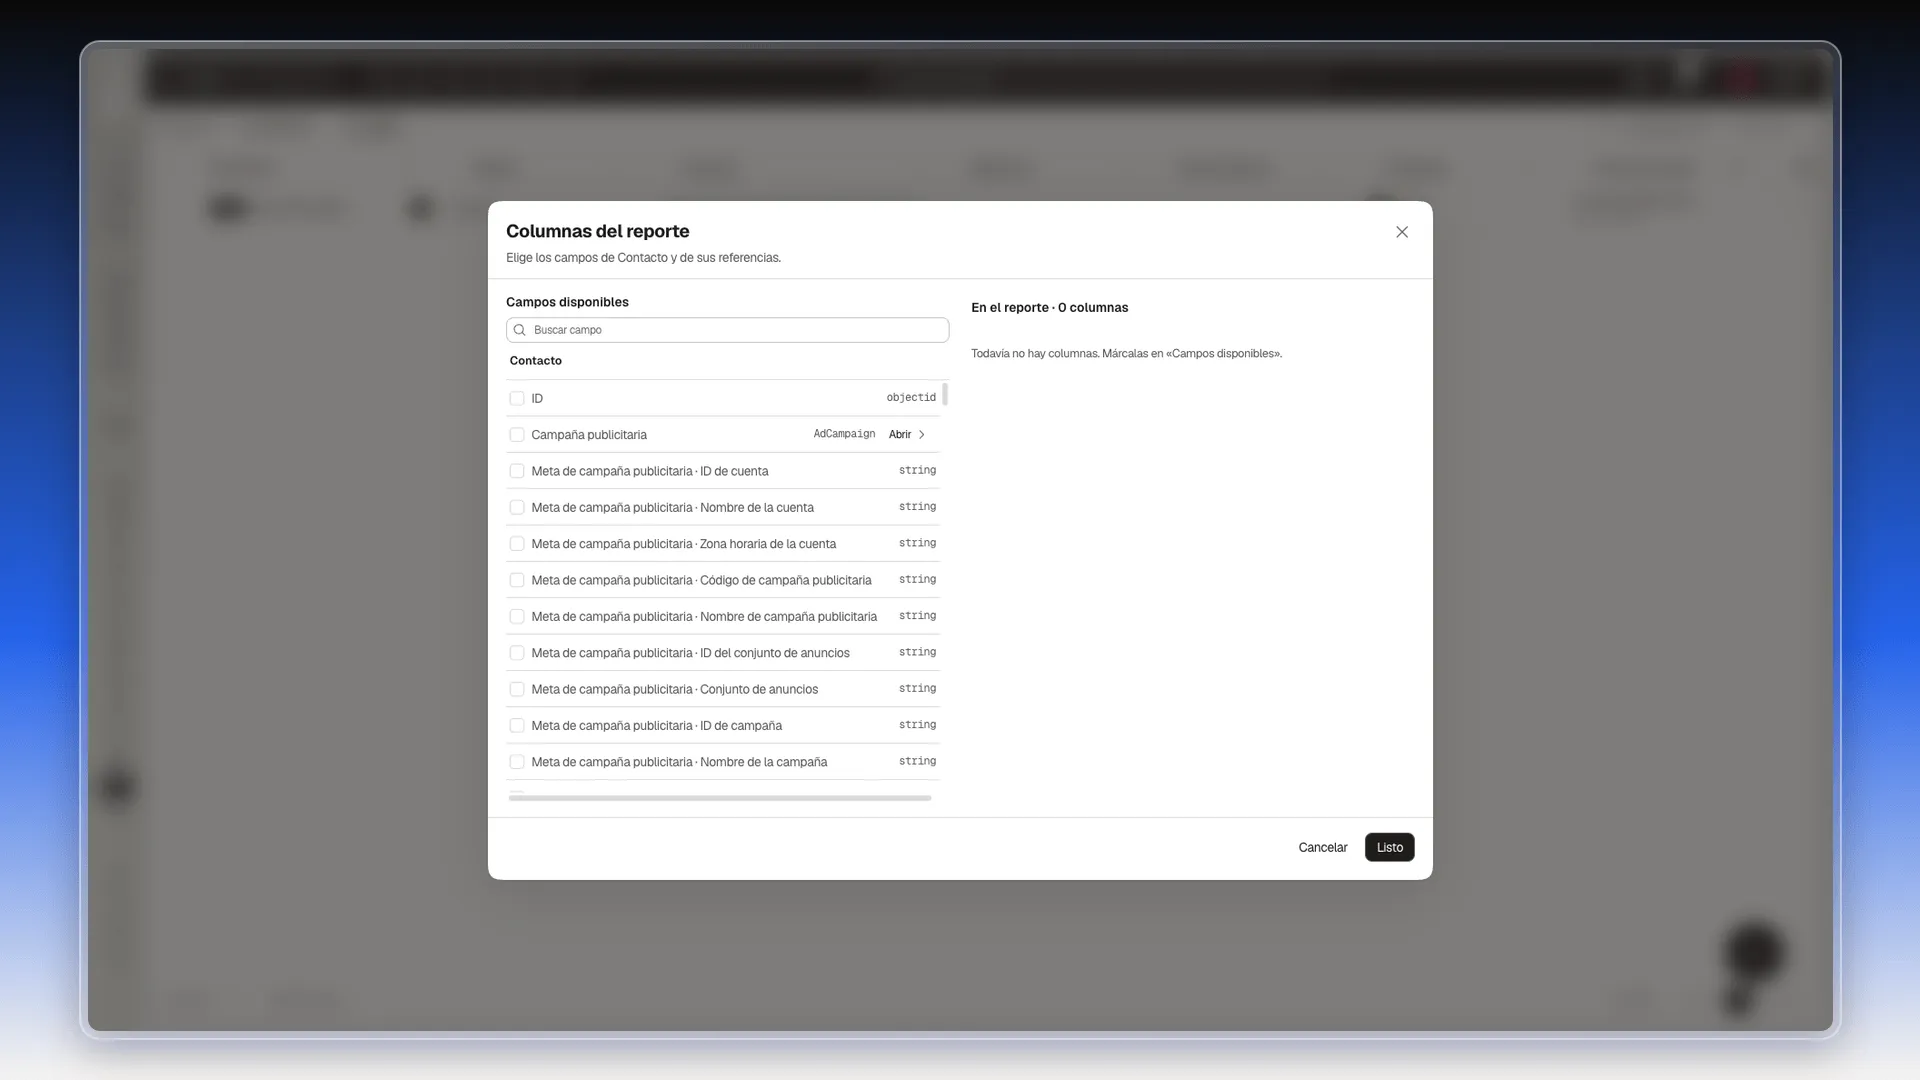Screen dimensions: 1920x1080
Task: Click the Cancelar button
Action: [1322, 847]
